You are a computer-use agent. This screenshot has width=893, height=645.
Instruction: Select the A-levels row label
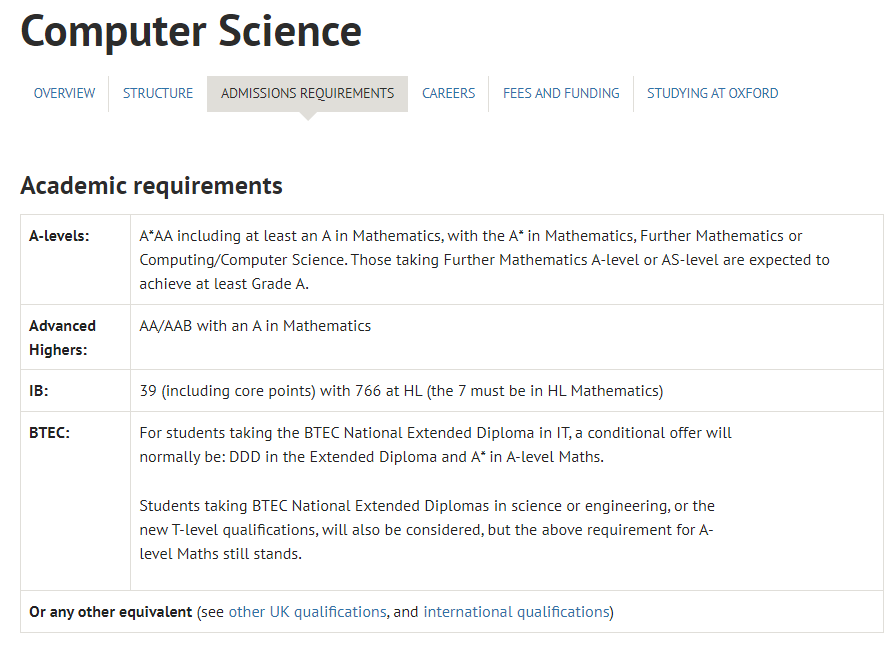click(59, 236)
